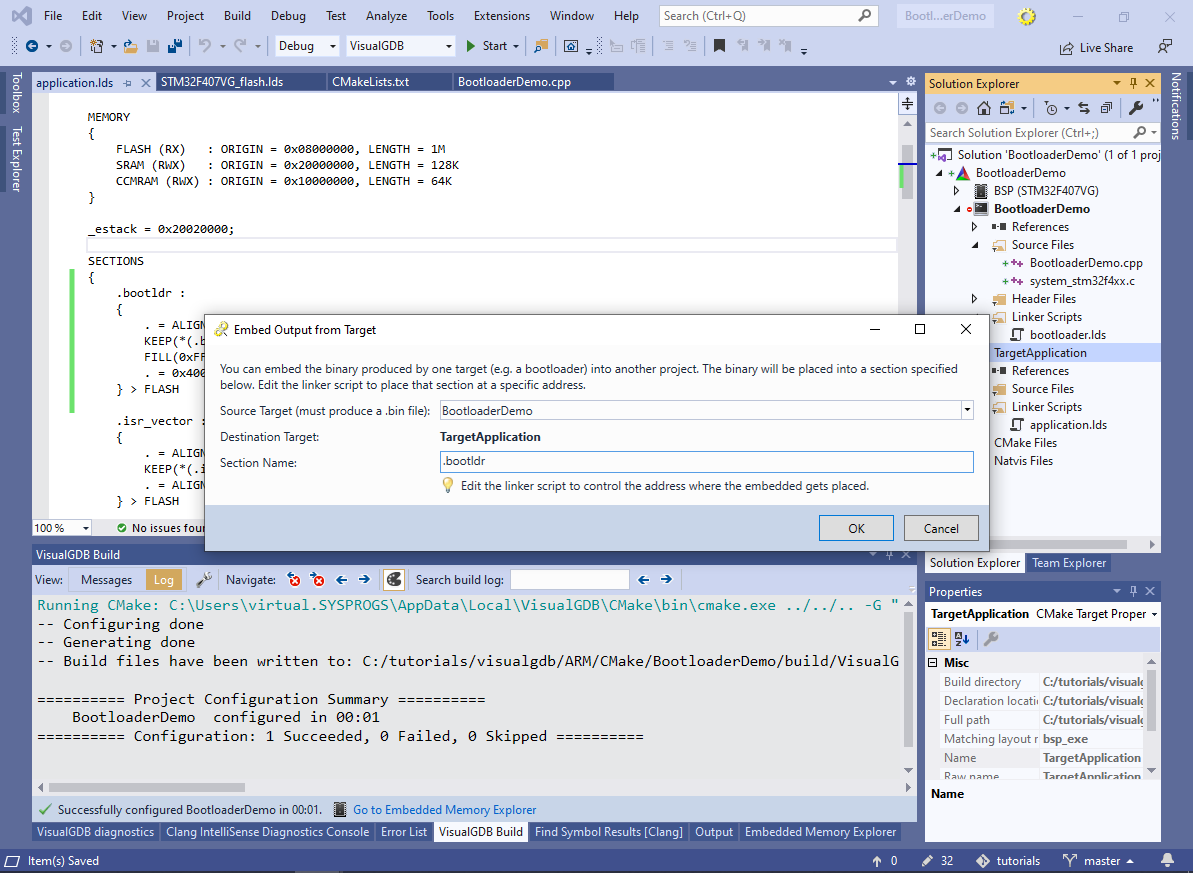This screenshot has width=1193, height=873.
Task: Collapse the bold BootloaderDemo project node
Action: click(956, 209)
